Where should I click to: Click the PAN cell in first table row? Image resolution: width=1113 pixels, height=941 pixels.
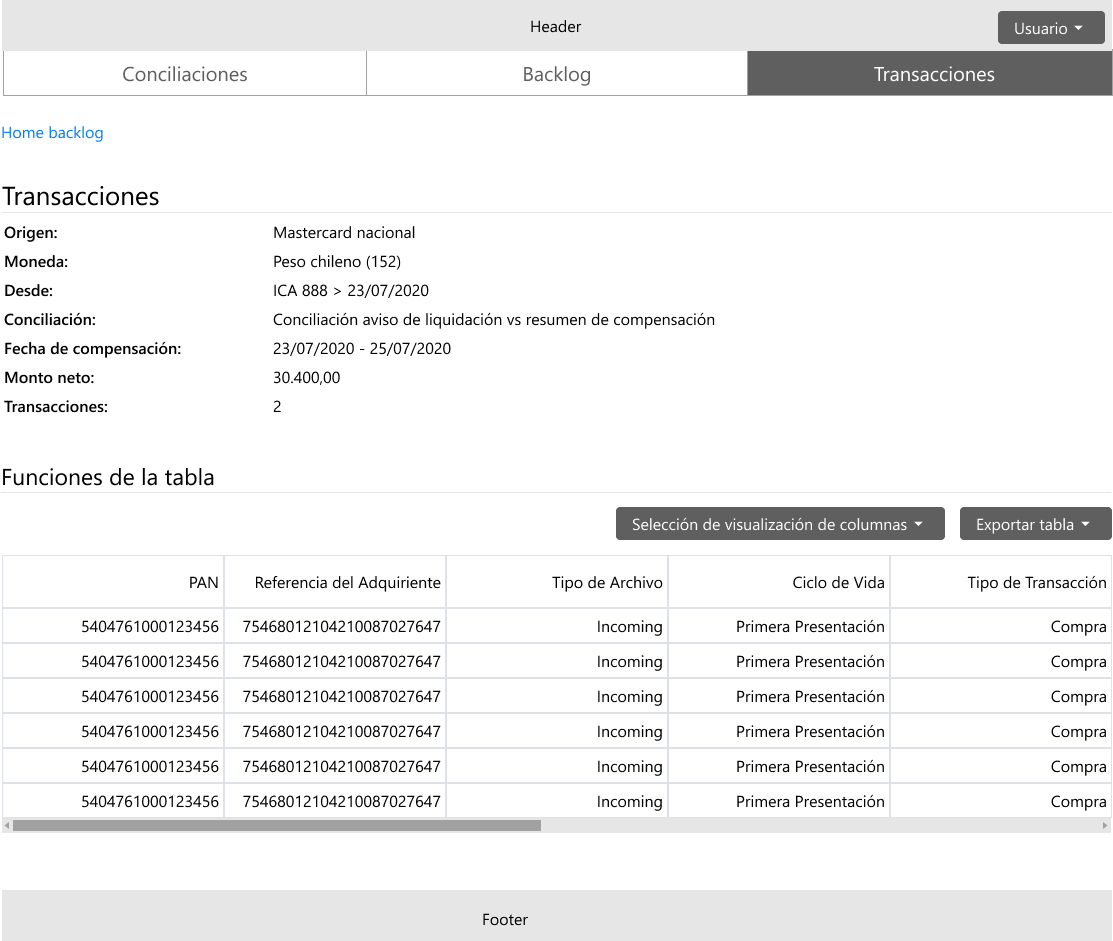tap(150, 627)
